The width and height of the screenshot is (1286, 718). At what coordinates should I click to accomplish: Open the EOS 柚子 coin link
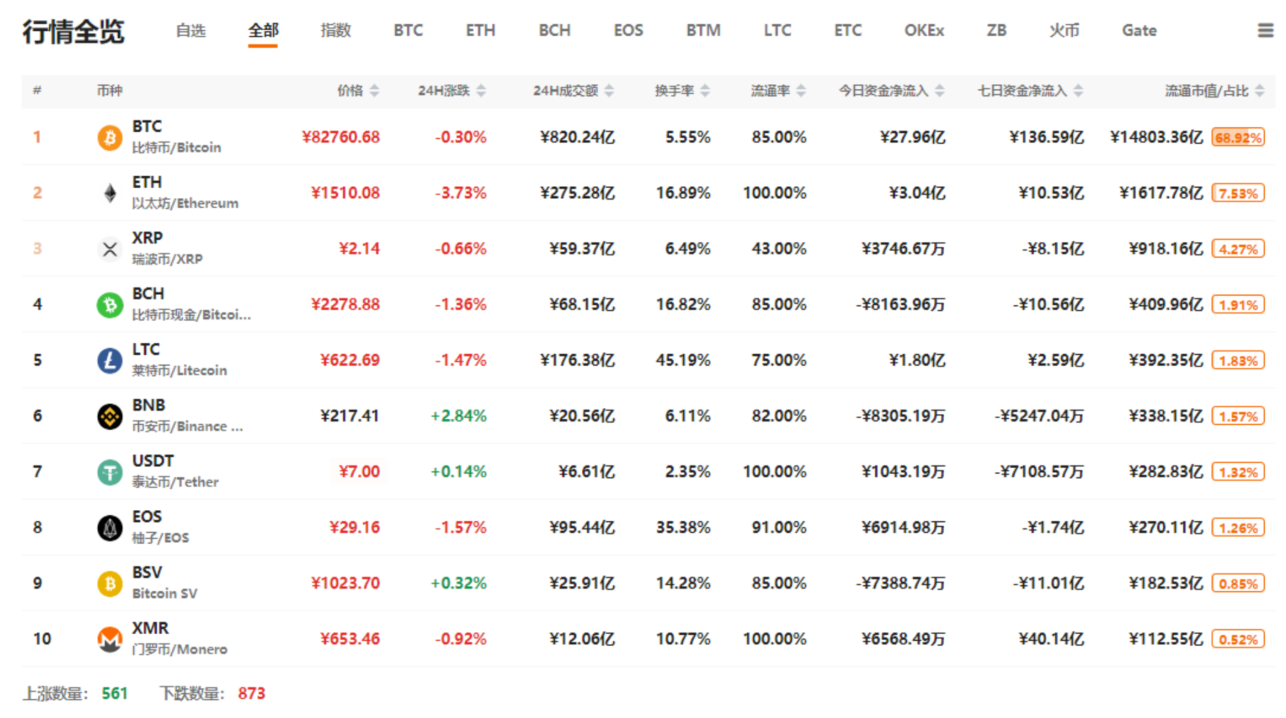pos(160,527)
